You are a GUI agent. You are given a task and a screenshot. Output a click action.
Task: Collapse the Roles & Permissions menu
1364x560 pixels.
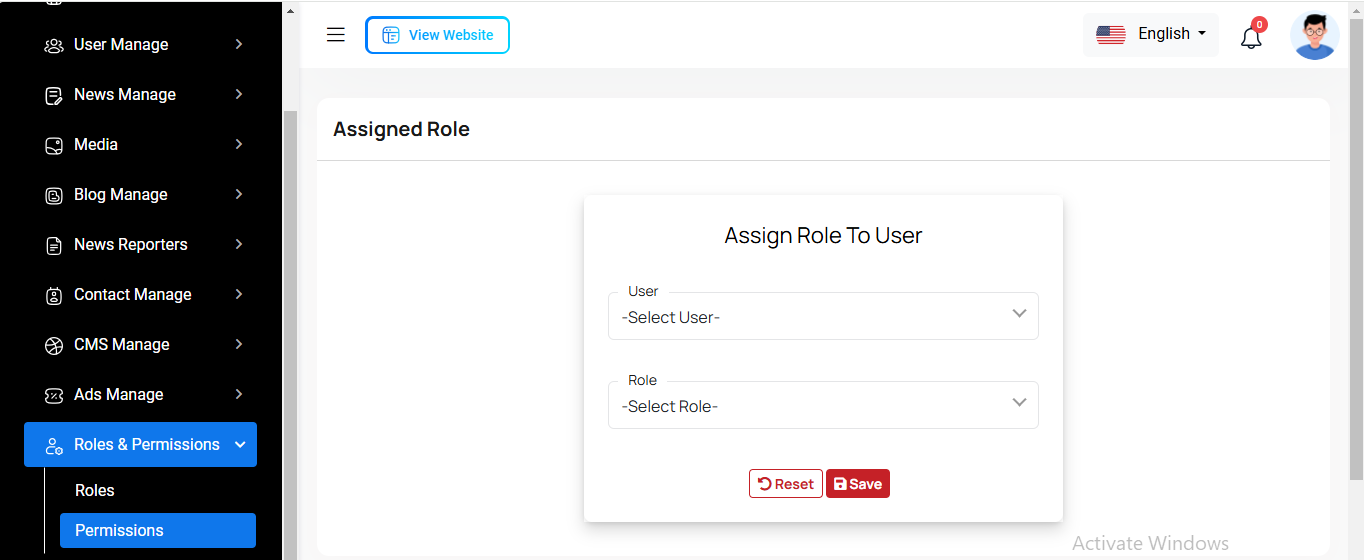(x=240, y=445)
